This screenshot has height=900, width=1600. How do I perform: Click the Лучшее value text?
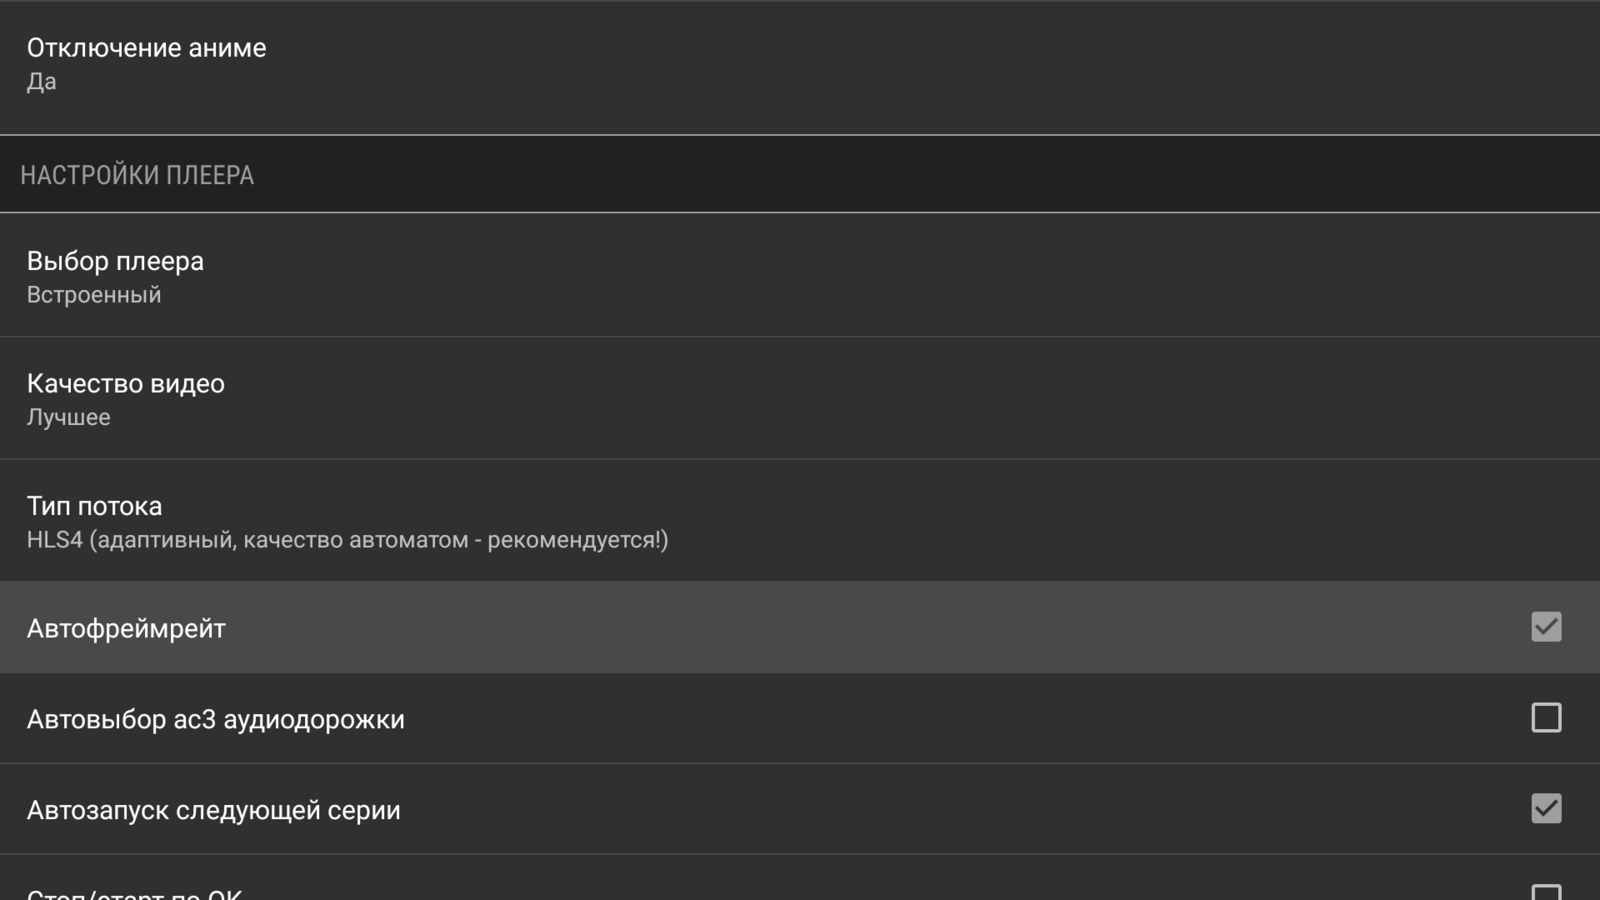69,417
